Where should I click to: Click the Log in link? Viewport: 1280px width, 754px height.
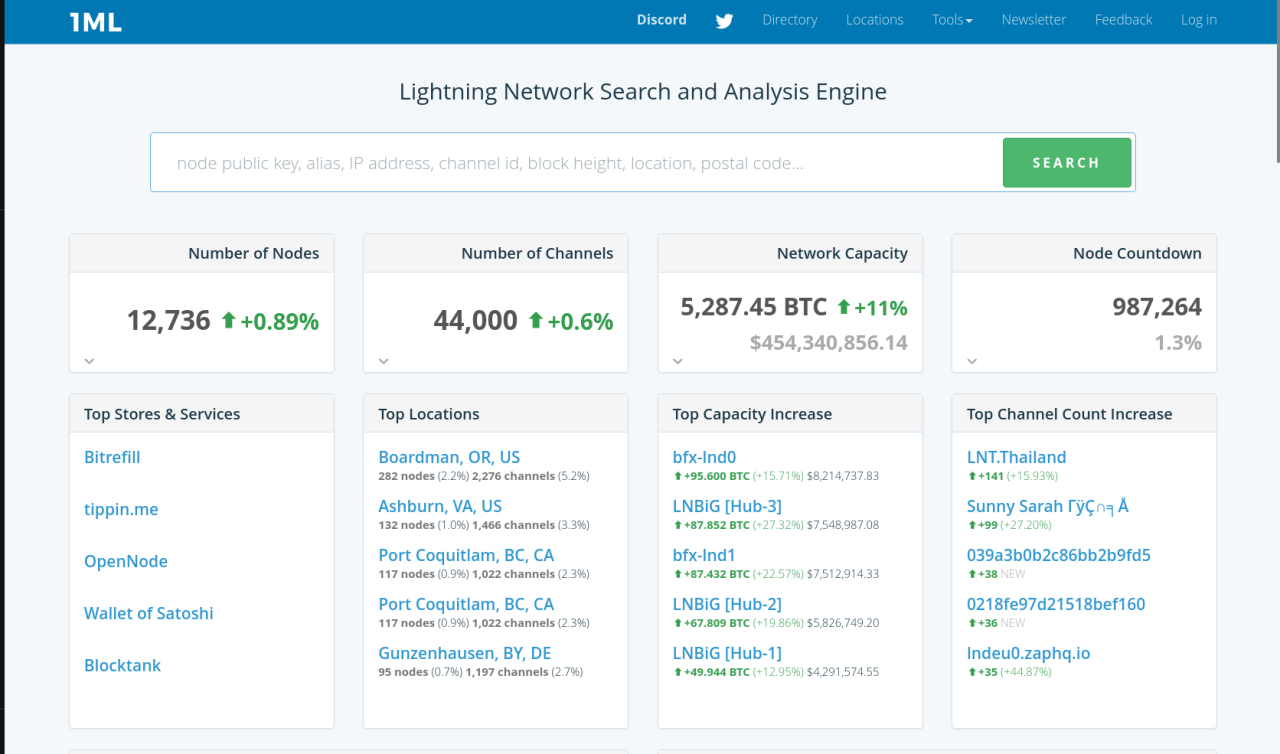(1198, 20)
